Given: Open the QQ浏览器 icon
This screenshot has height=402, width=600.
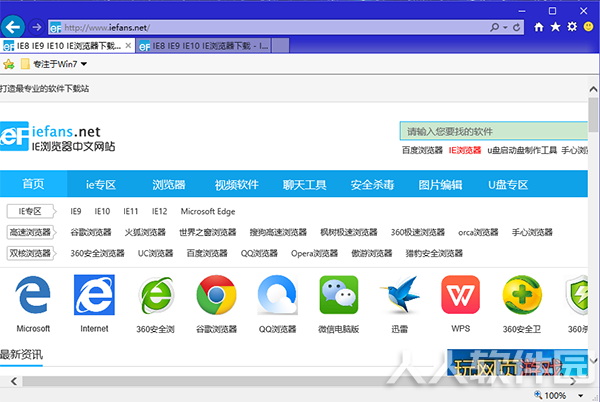Looking at the screenshot, I should point(277,295).
